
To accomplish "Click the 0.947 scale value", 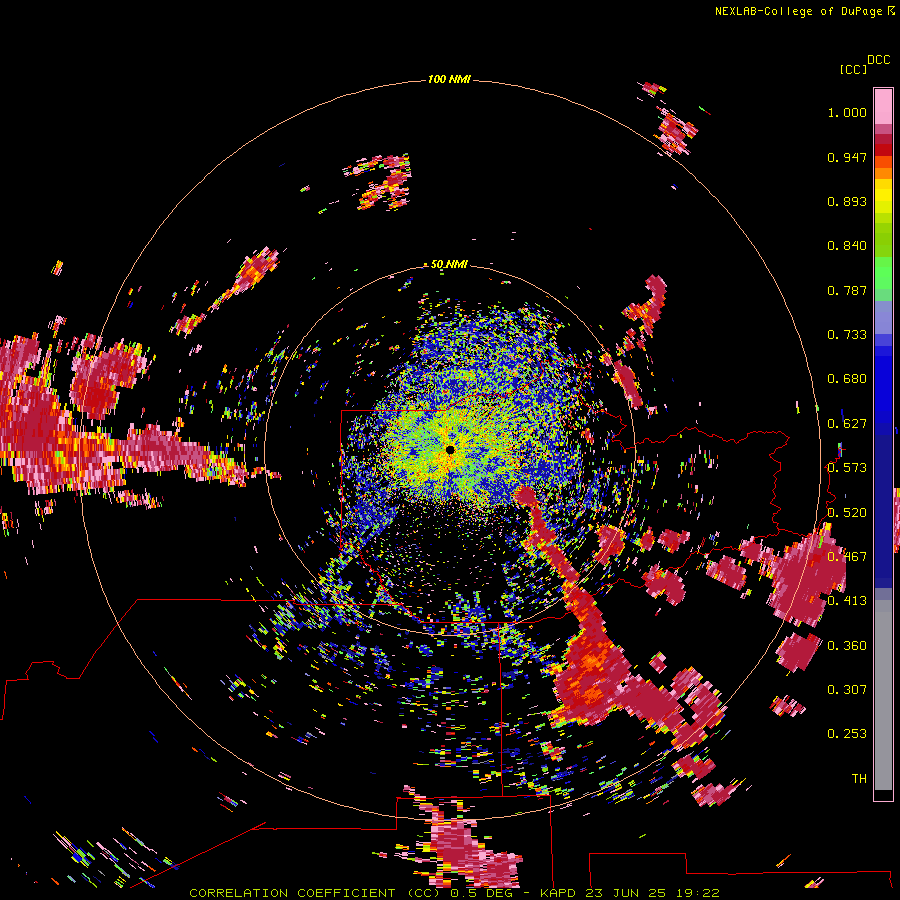I will (847, 157).
